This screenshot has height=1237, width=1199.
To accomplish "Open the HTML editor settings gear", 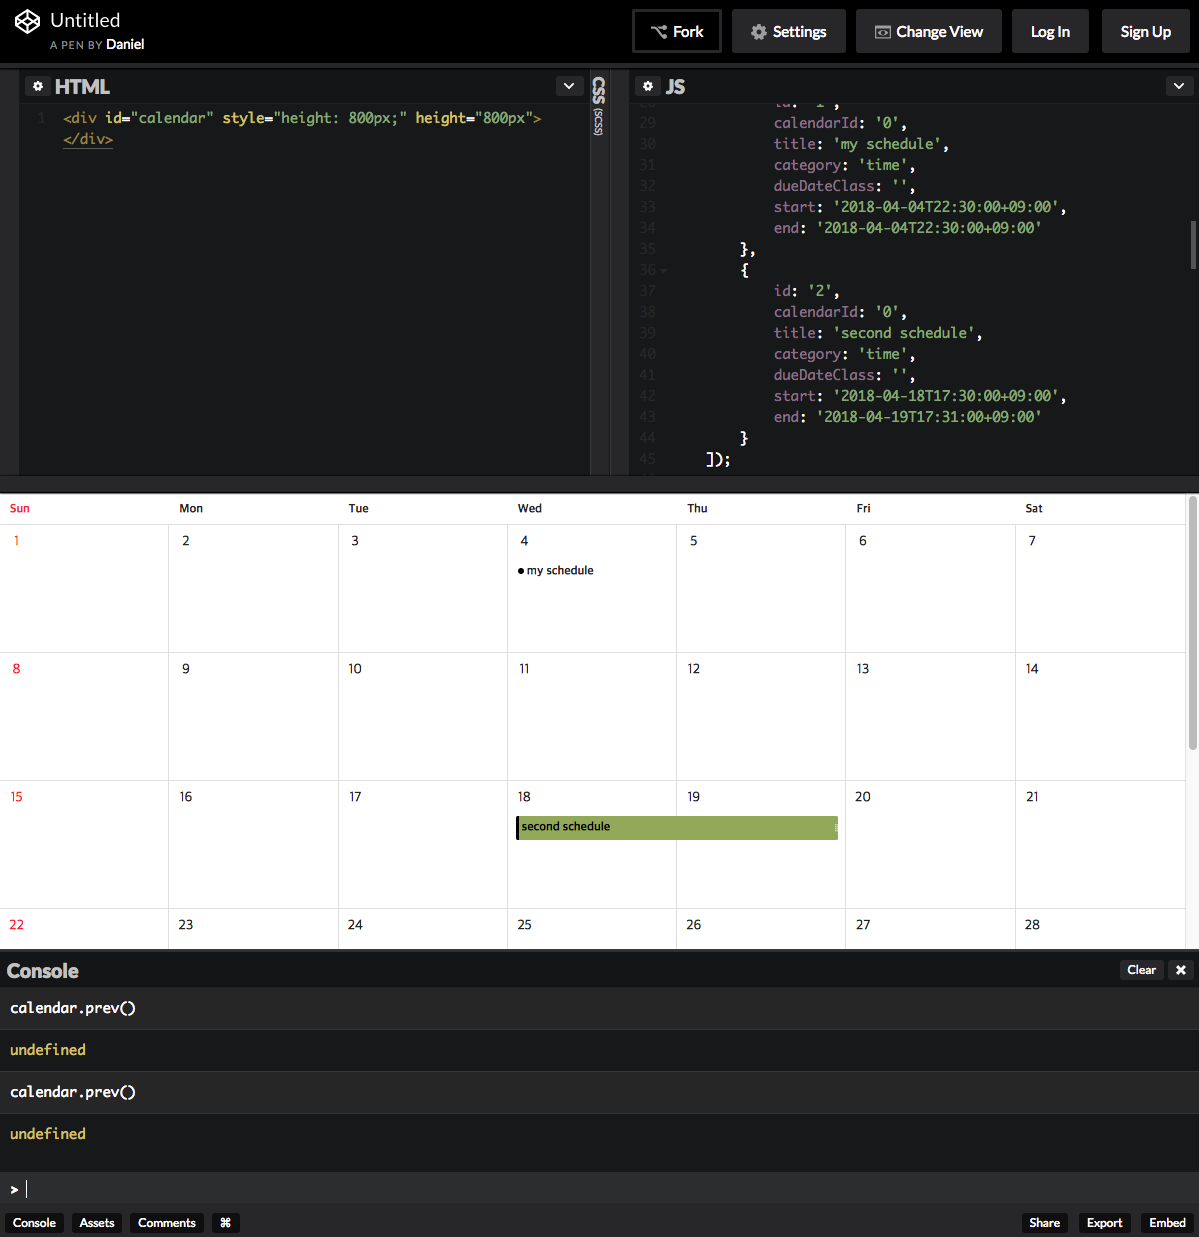I will point(38,86).
